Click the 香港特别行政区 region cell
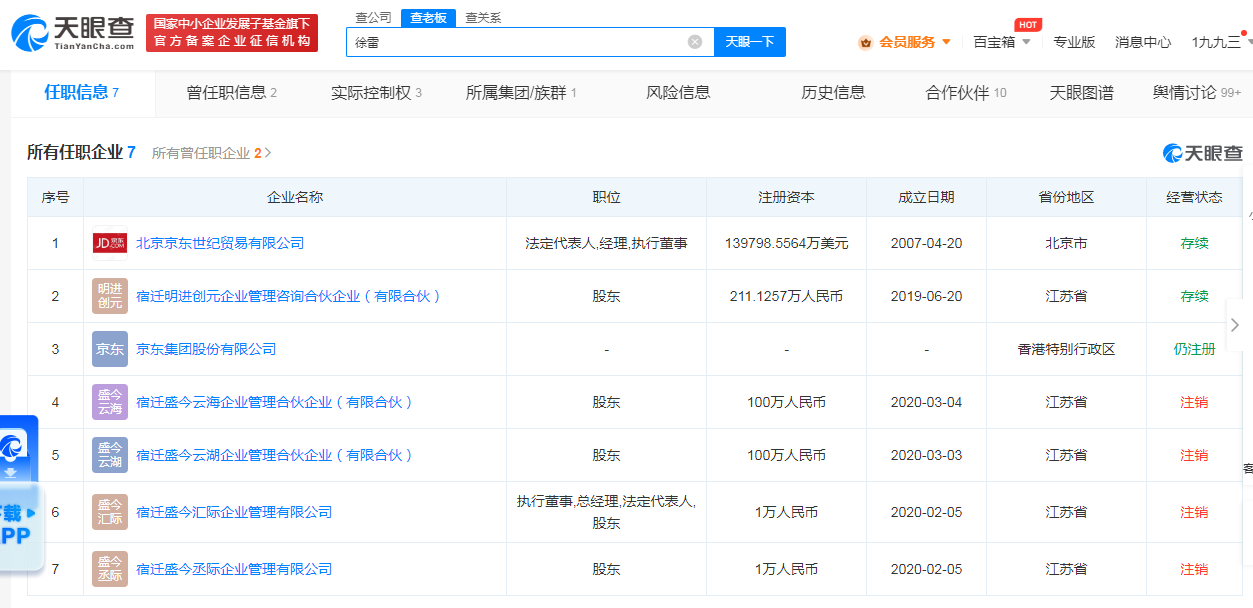The height and width of the screenshot is (608, 1253). (x=1066, y=349)
